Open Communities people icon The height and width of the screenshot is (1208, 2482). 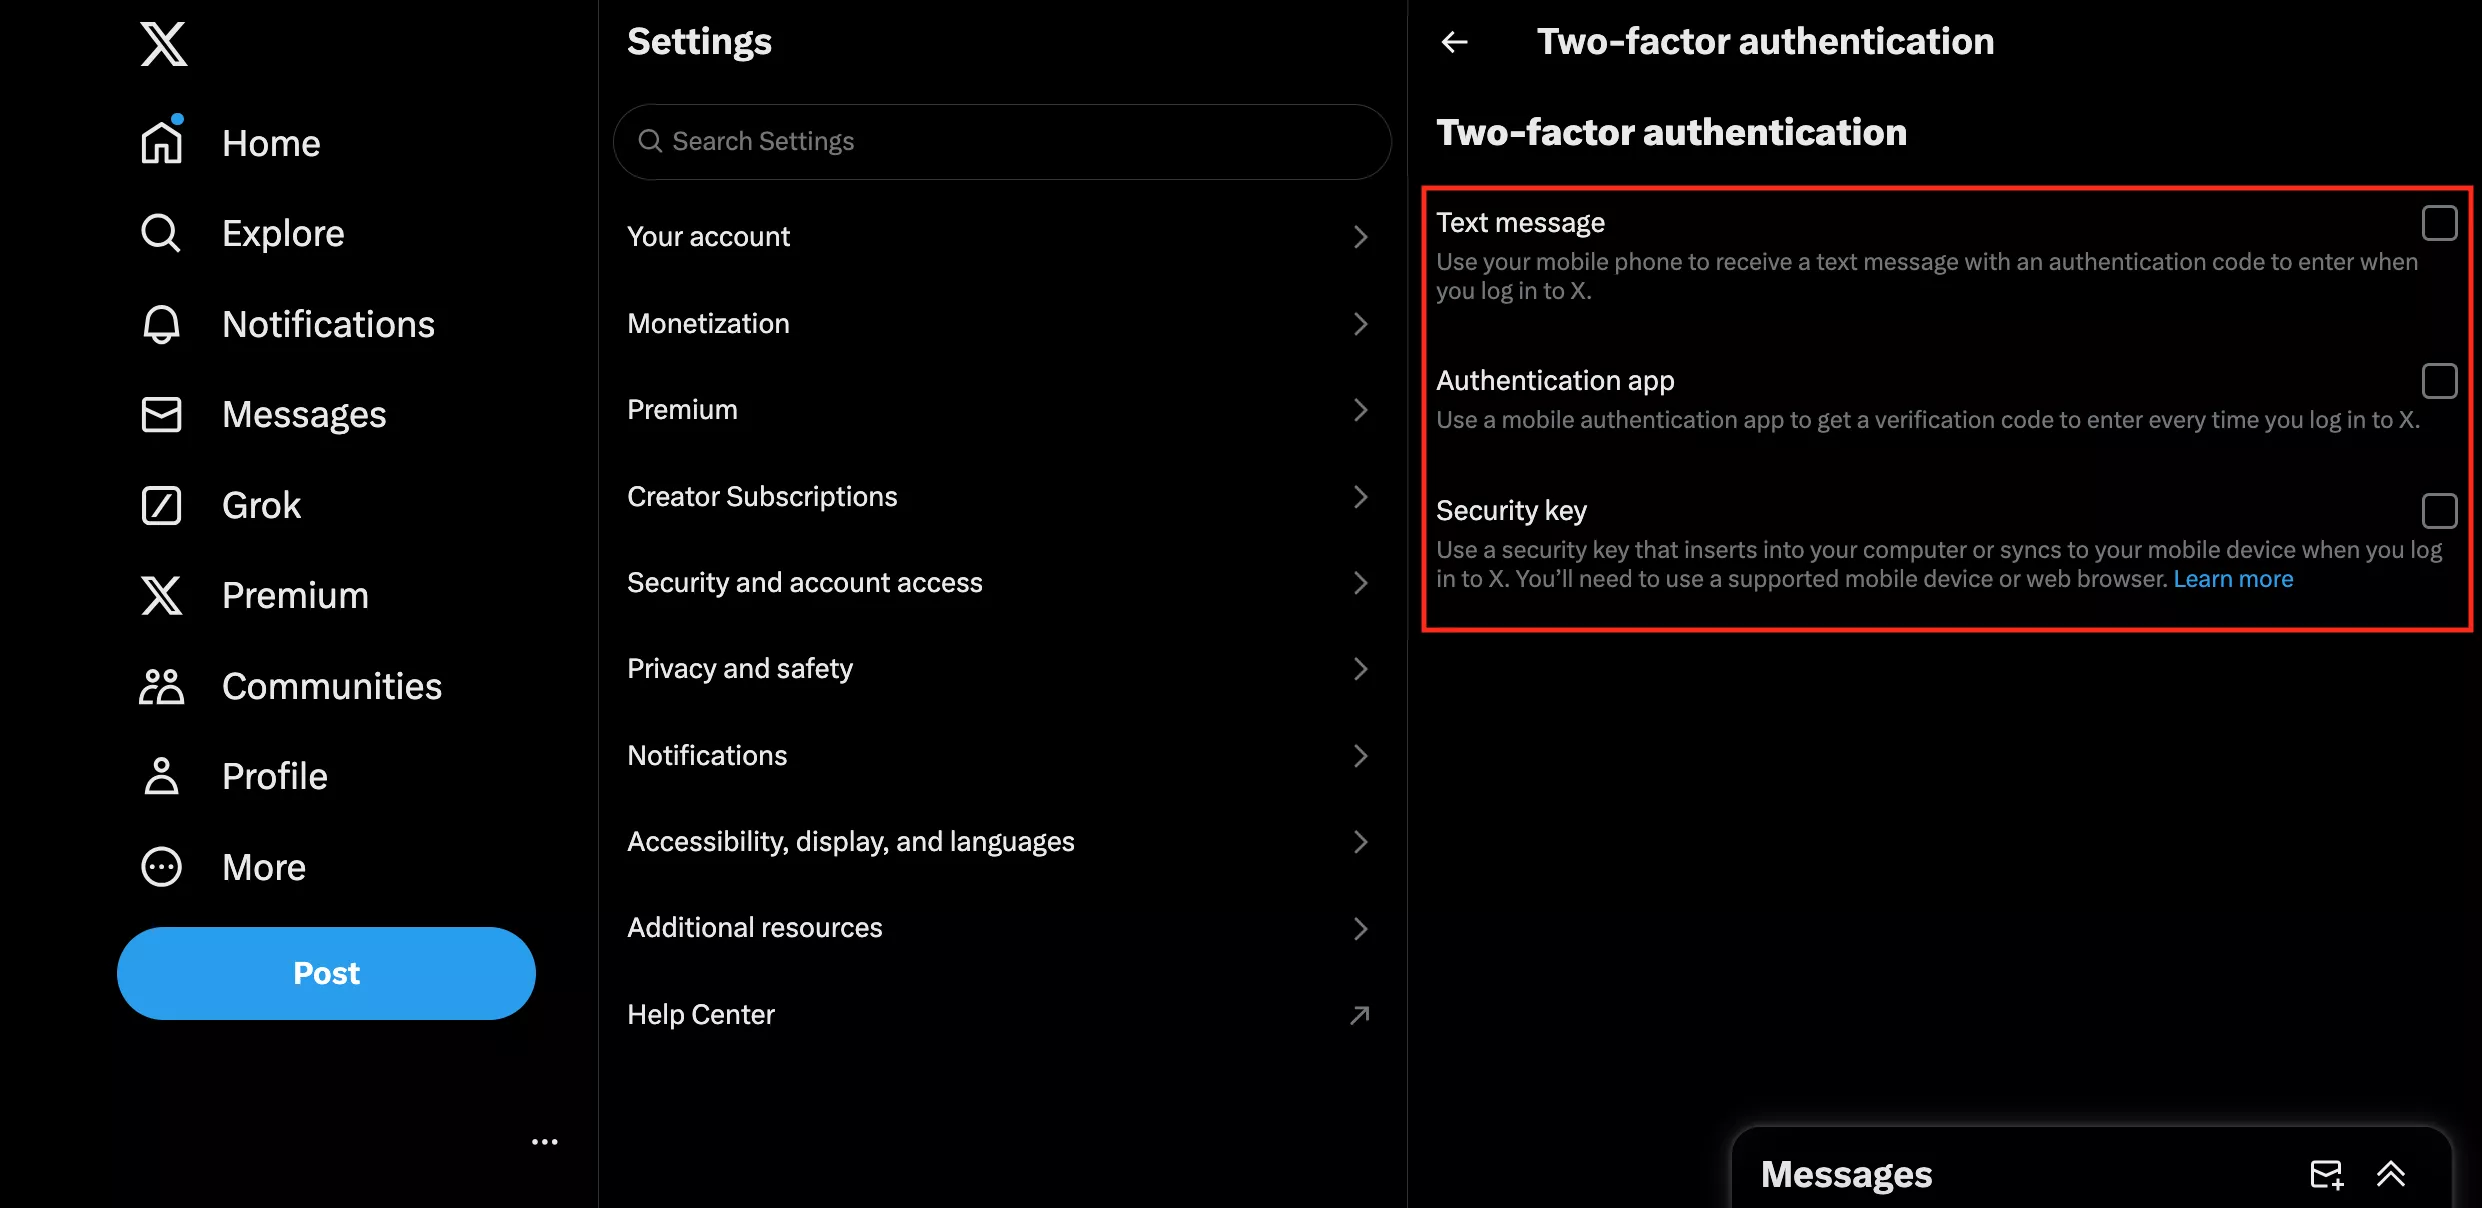[161, 686]
